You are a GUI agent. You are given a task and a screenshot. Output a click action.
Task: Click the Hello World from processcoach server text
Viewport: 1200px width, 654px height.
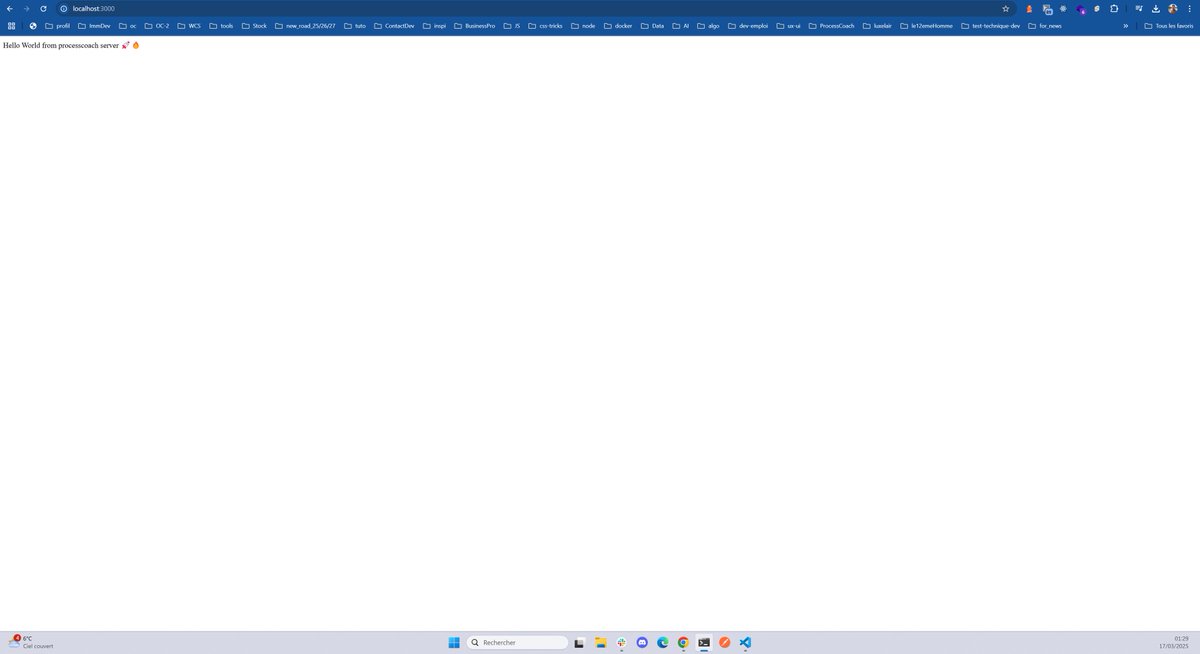[x=61, y=46]
